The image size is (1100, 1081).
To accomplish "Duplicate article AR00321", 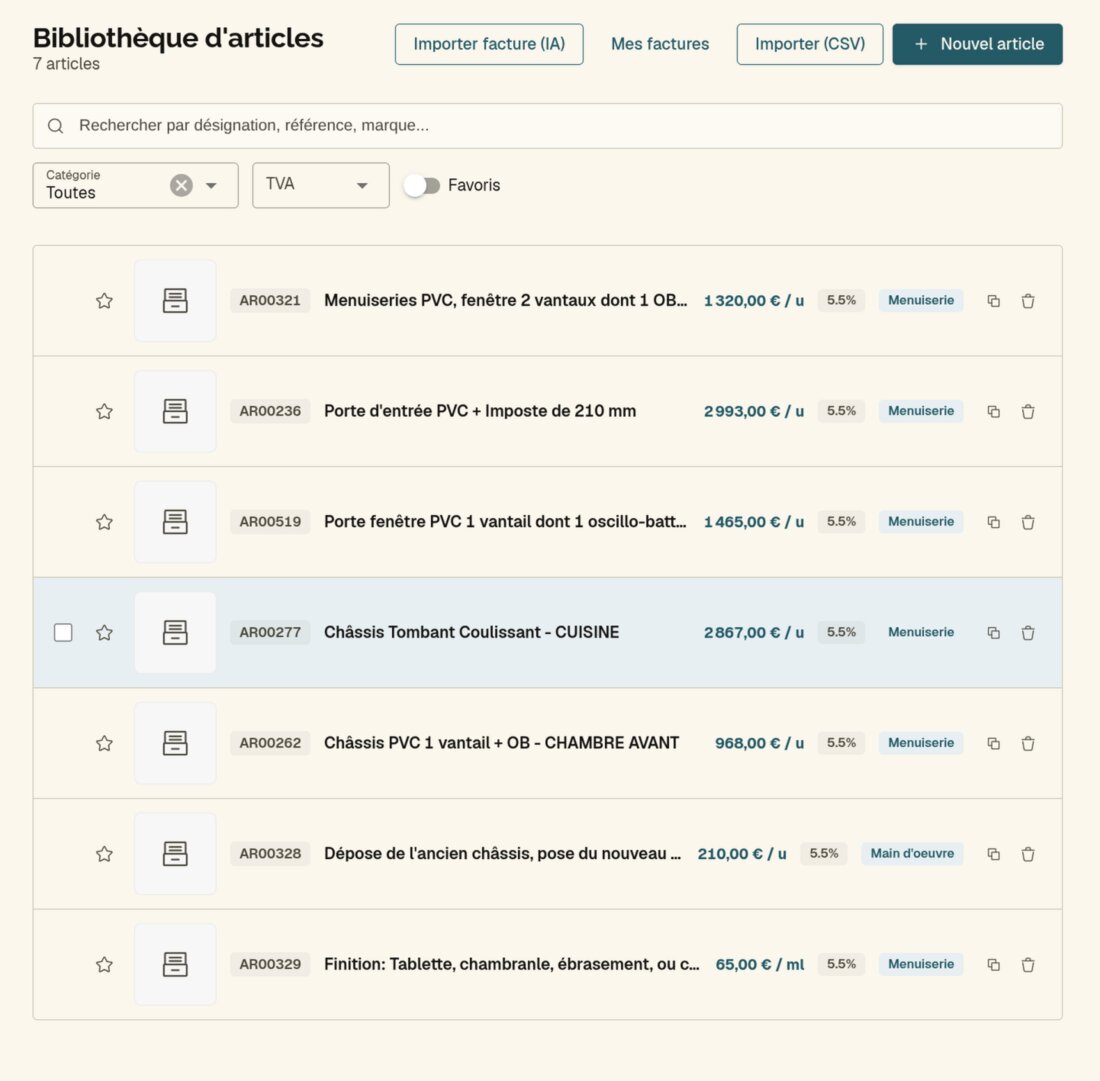I will [x=993, y=301].
